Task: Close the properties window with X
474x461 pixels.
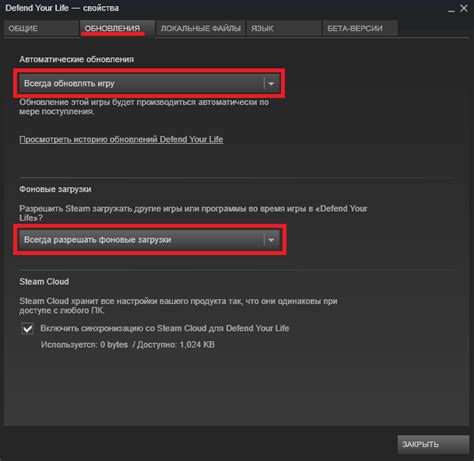Action: pos(464,8)
